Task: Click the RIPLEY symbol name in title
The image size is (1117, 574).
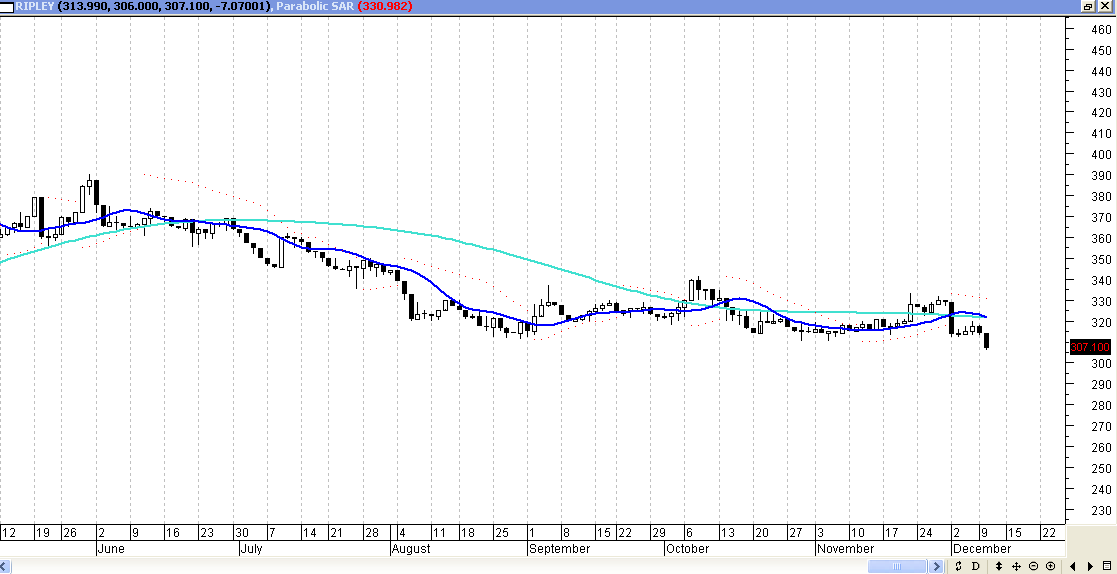Action: click(x=37, y=6)
